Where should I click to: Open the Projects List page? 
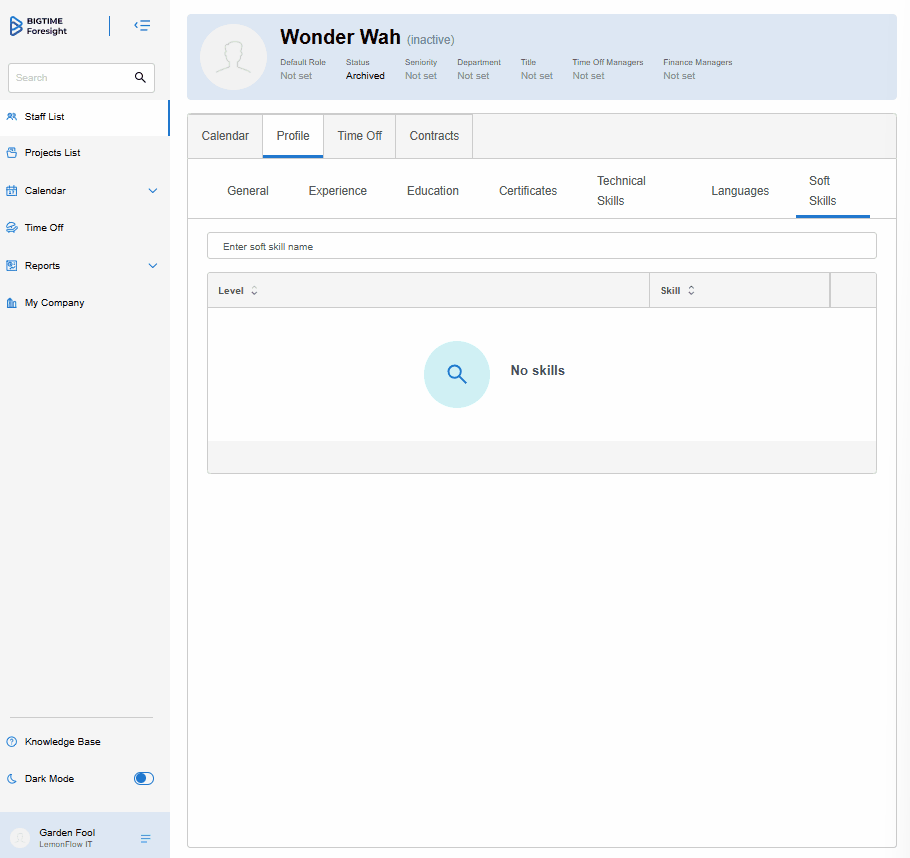(x=85, y=153)
